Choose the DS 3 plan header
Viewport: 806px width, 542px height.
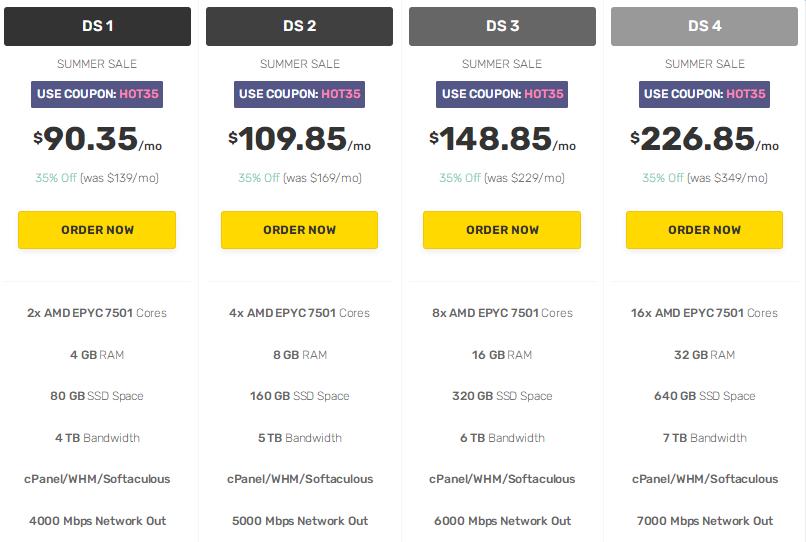tap(502, 26)
